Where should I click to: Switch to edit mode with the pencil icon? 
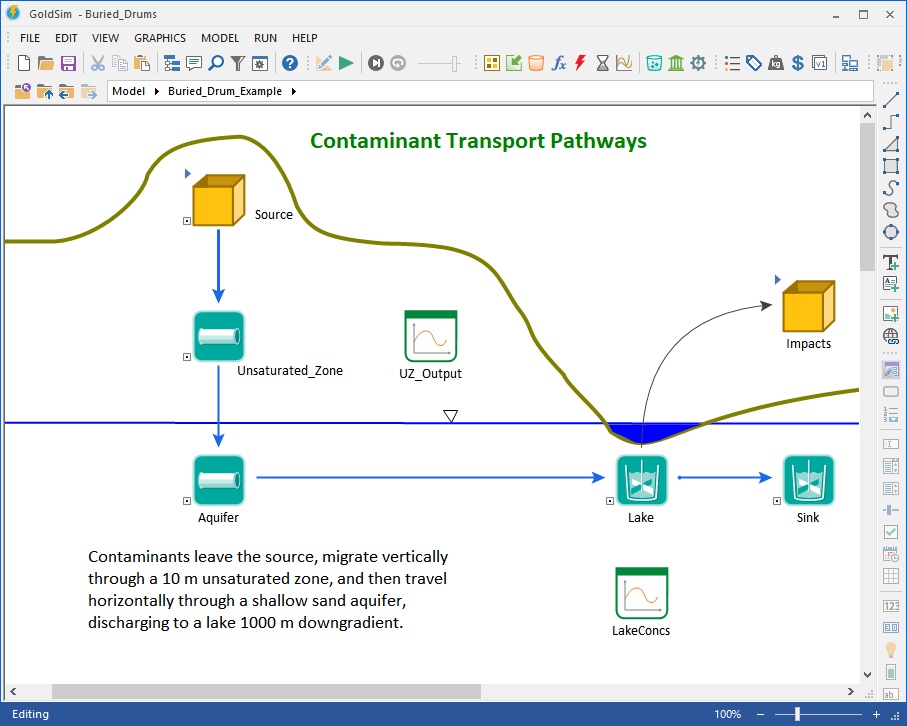[x=324, y=63]
